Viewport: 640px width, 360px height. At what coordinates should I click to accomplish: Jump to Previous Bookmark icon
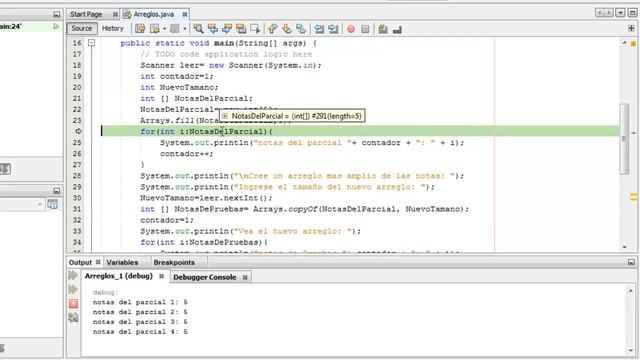point(272,29)
